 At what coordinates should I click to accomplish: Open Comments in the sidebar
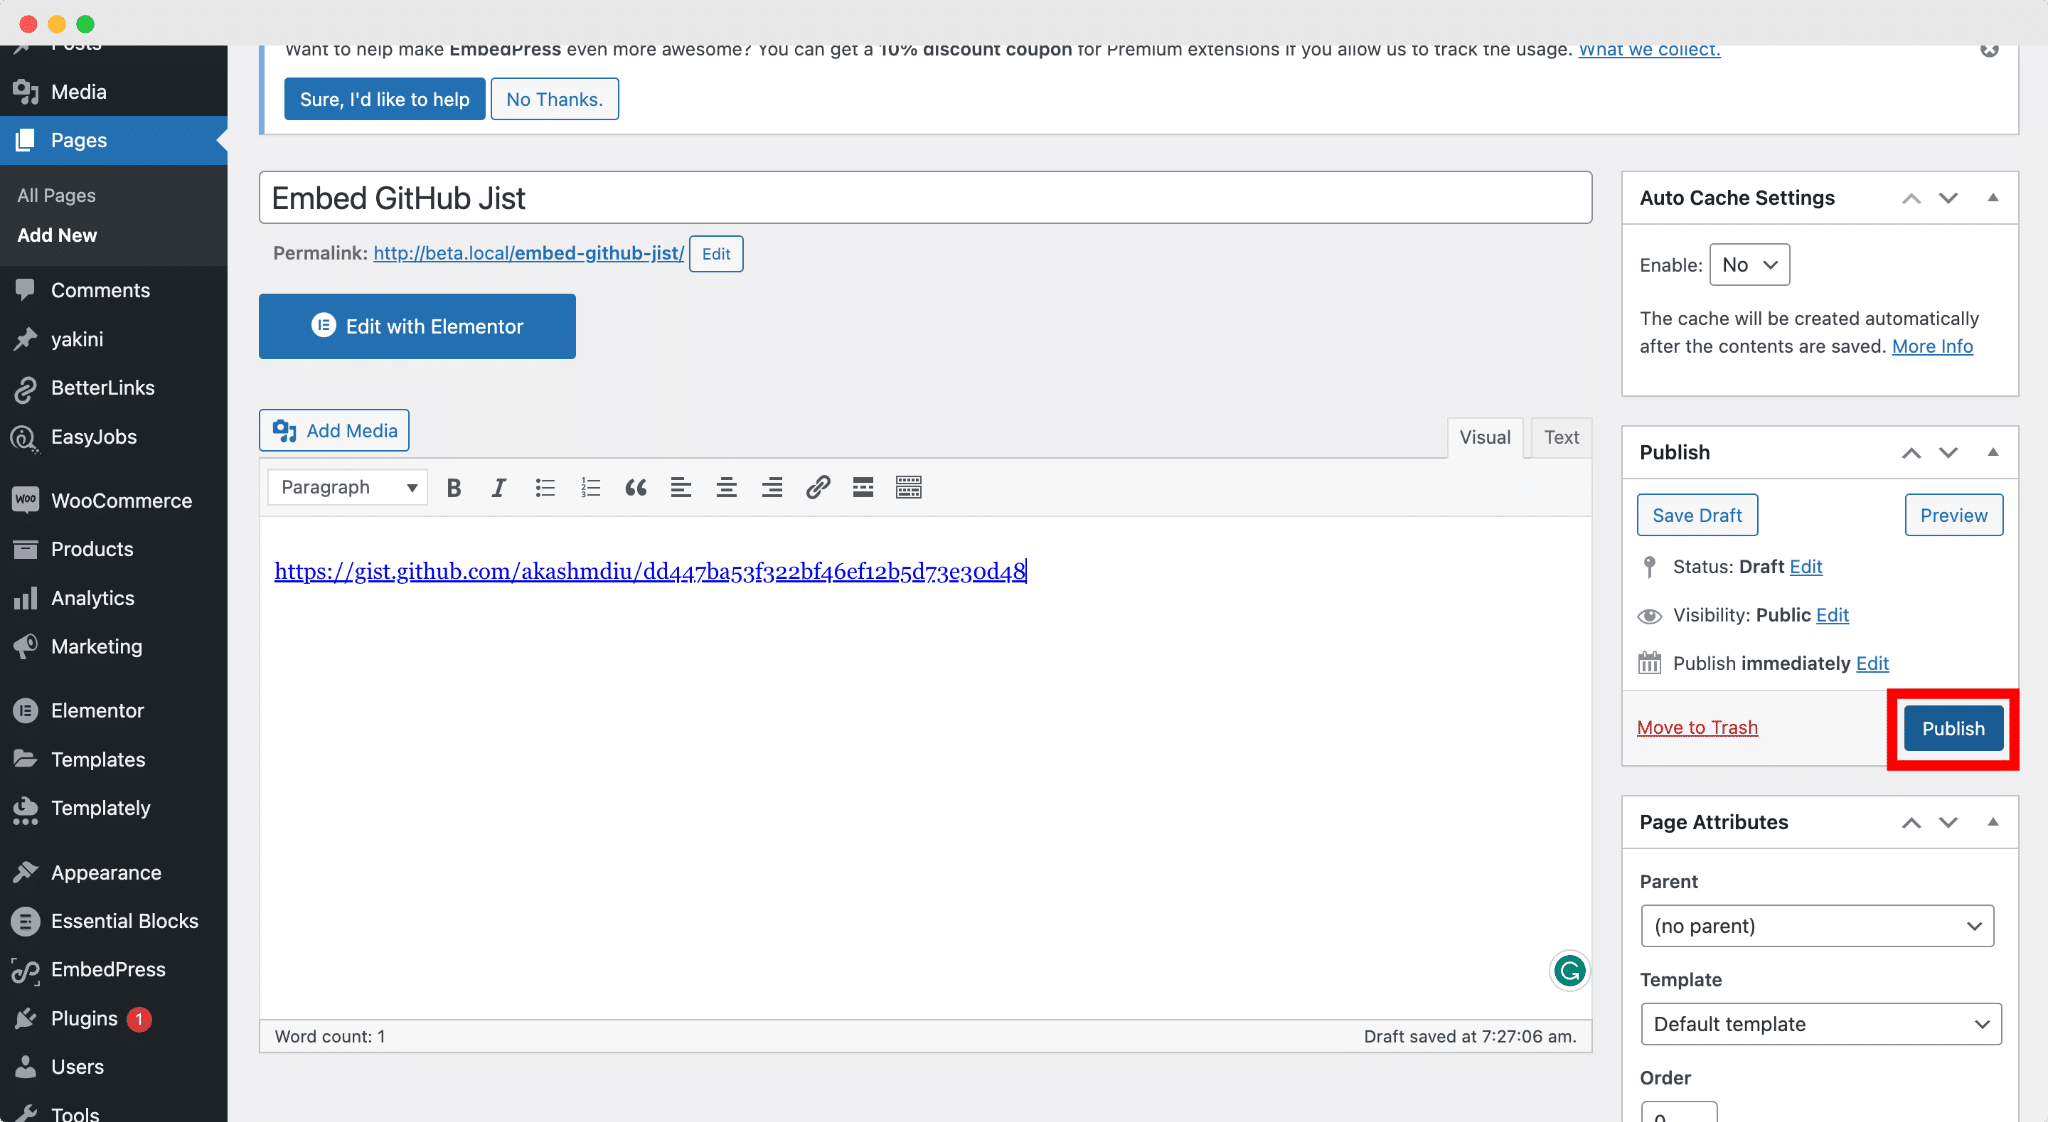[x=114, y=290]
